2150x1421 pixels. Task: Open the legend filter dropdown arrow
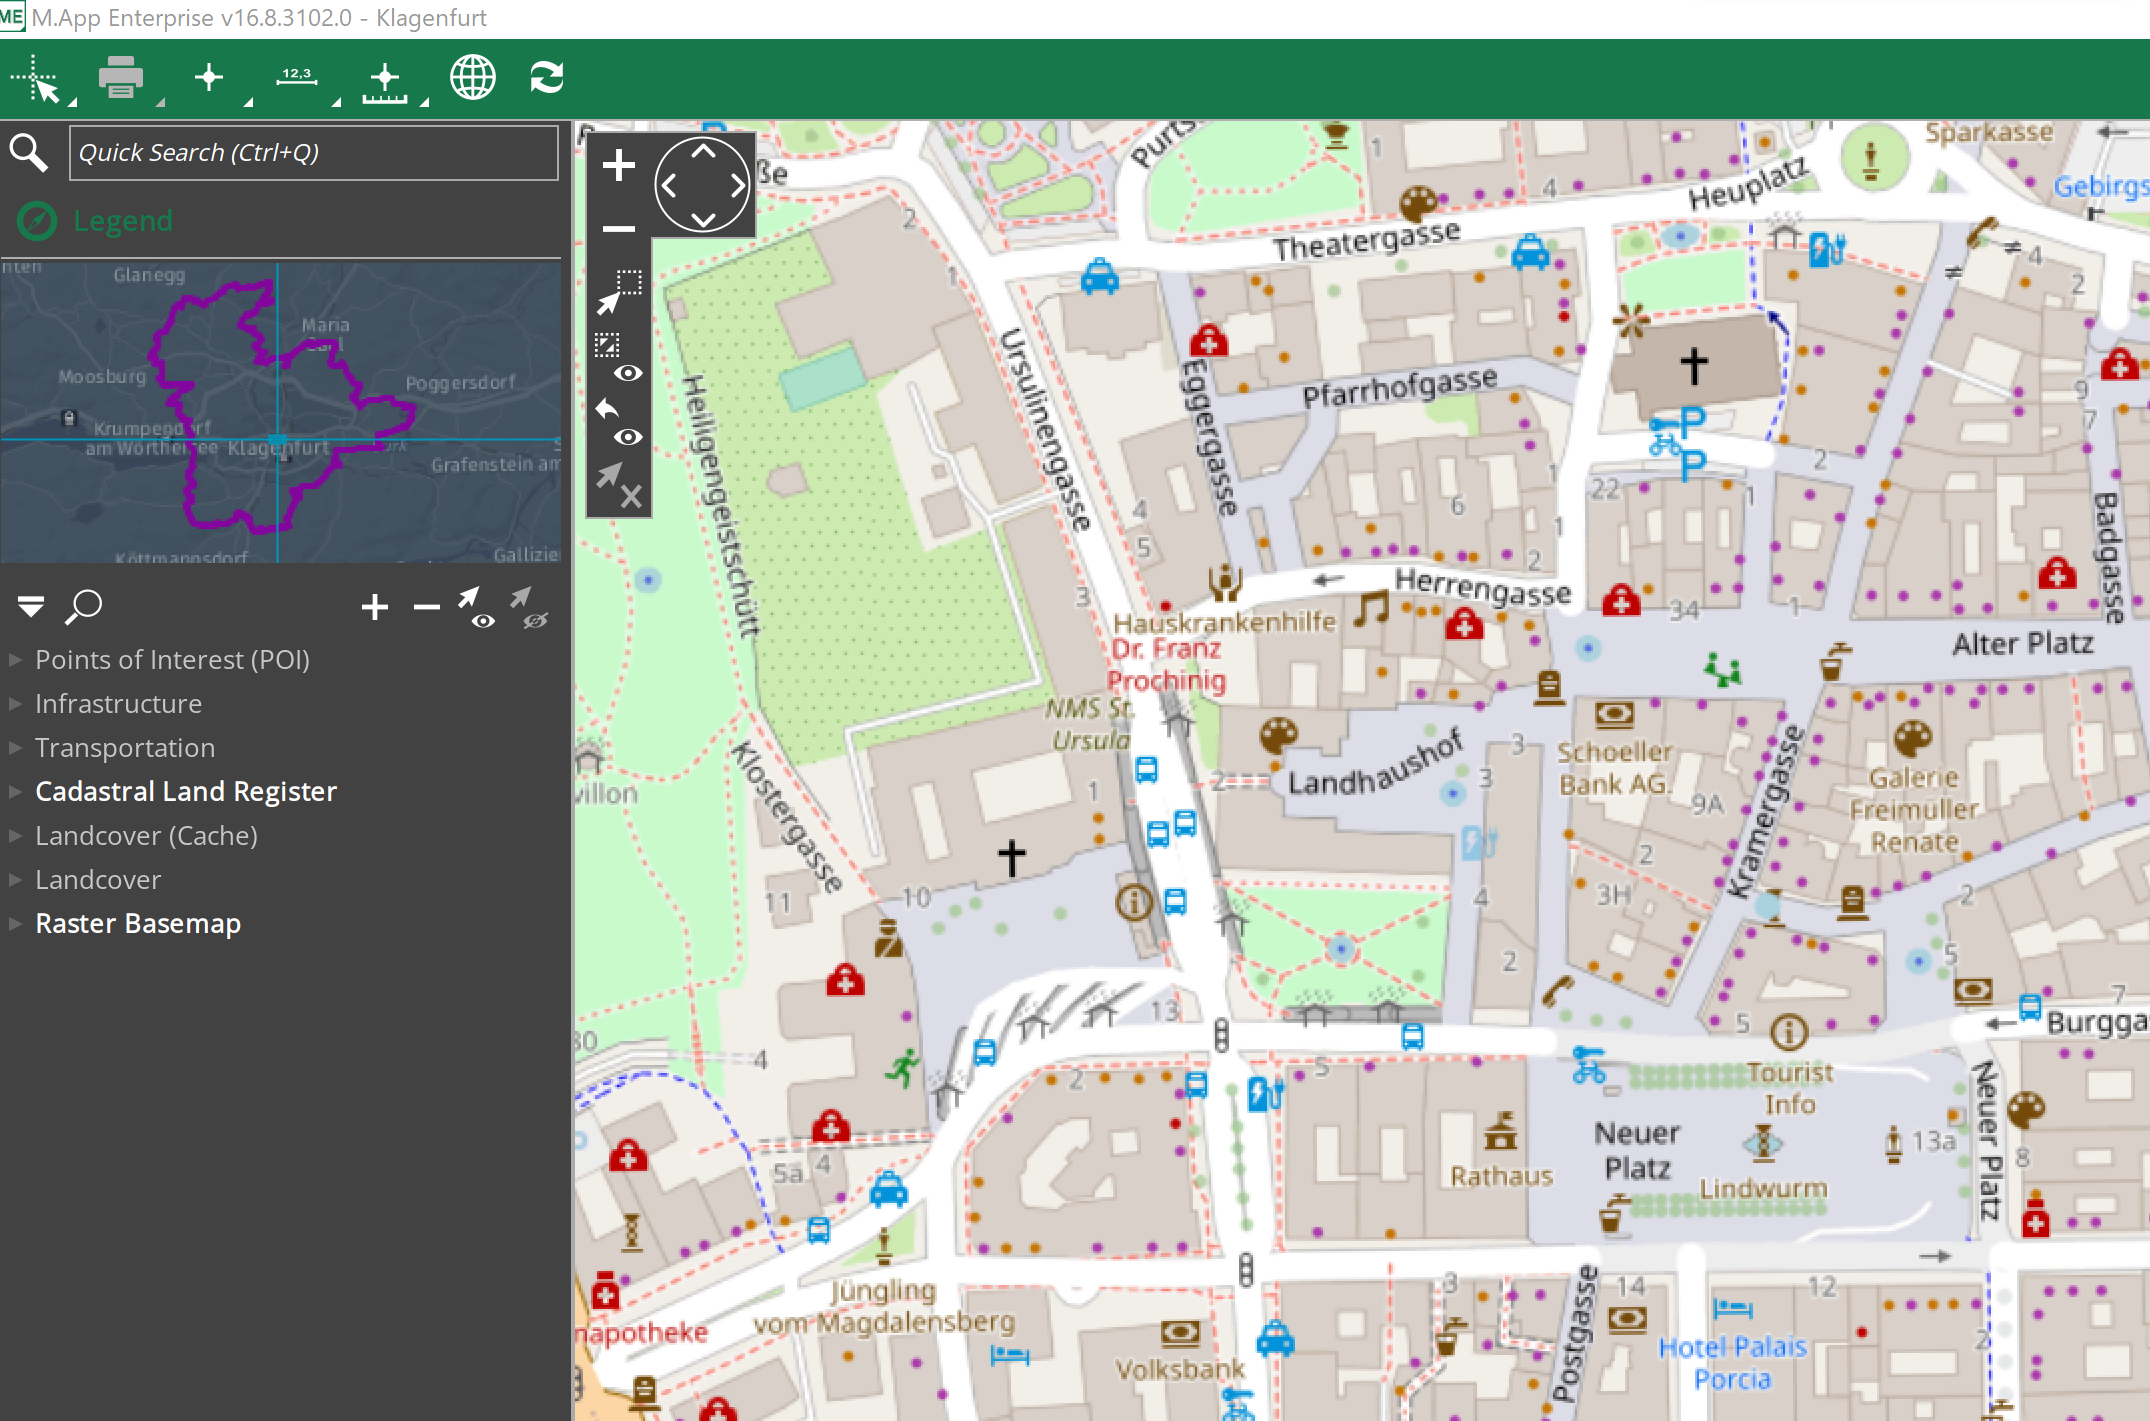click(x=30, y=606)
